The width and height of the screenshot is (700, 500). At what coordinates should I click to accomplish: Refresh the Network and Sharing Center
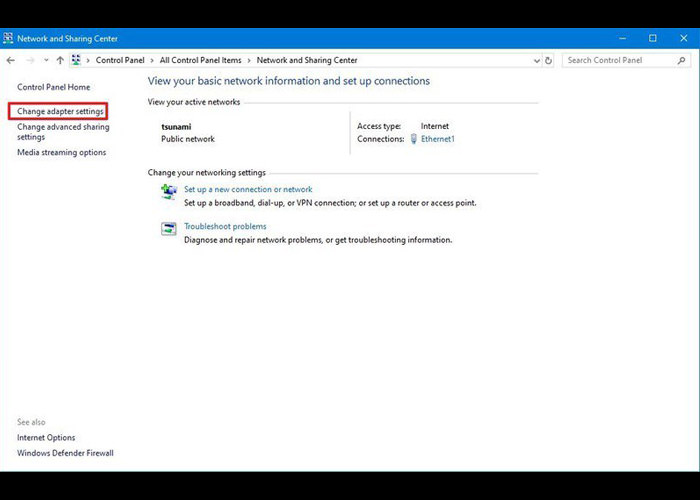(548, 61)
